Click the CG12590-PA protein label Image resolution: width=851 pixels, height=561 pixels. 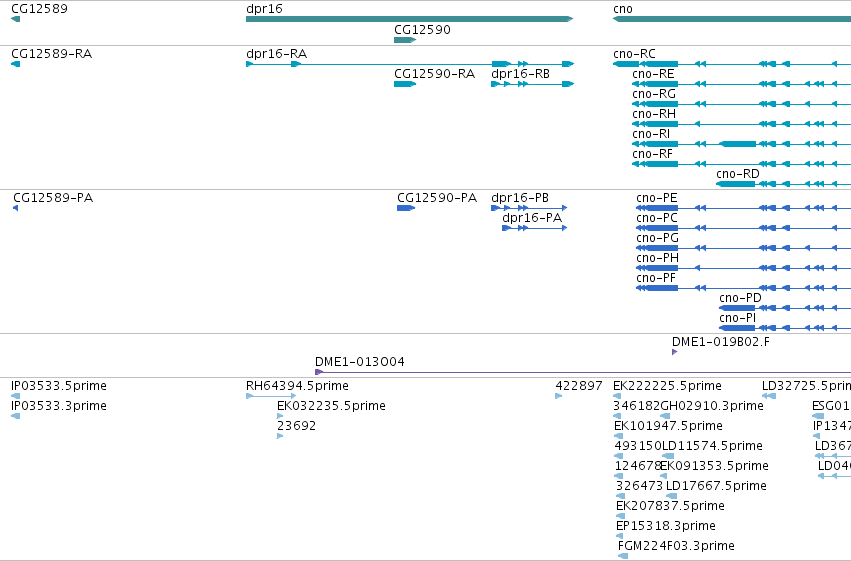(x=437, y=198)
